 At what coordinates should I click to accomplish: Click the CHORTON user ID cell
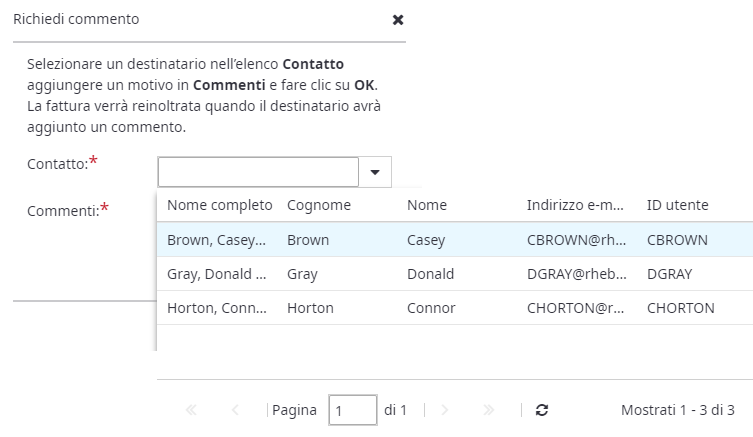pyautogui.click(x=681, y=308)
